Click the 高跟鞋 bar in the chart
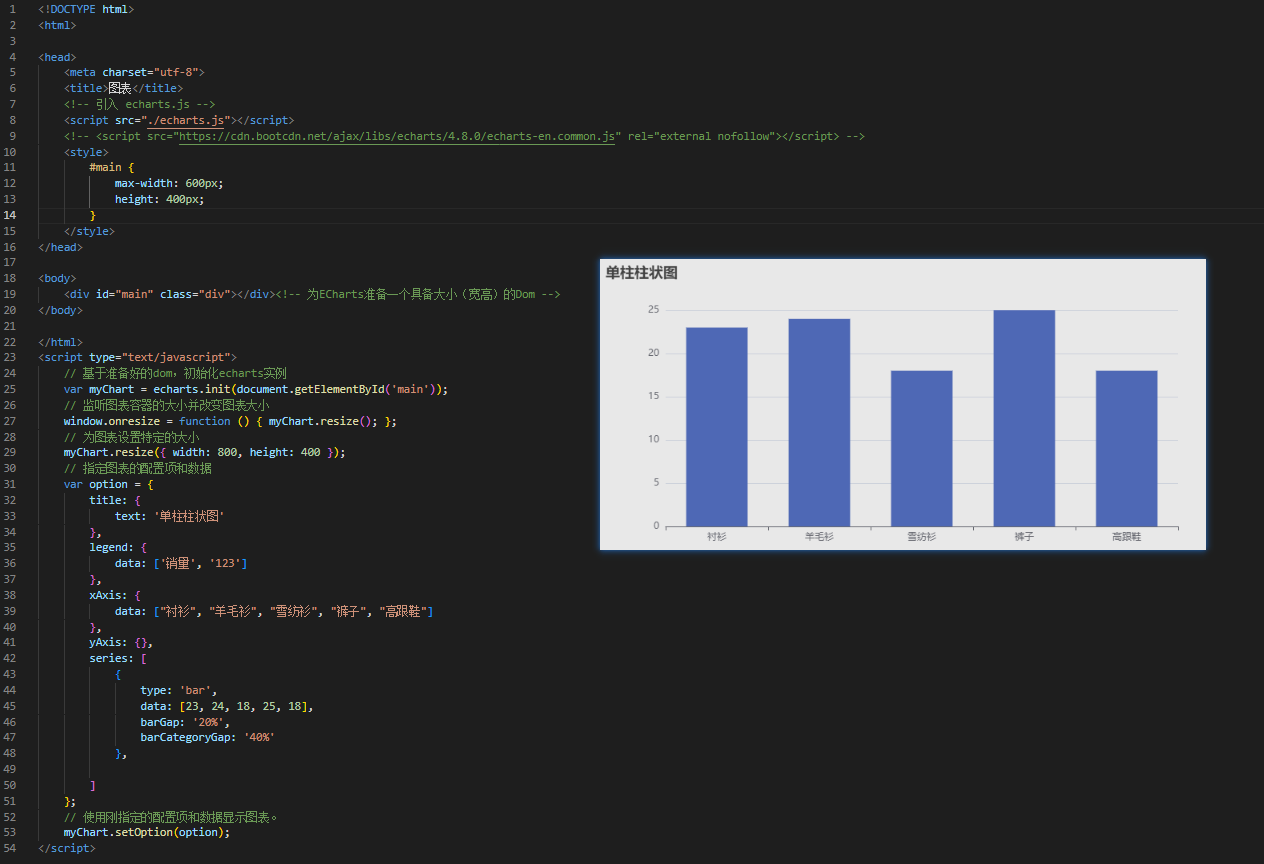Screen dimensions: 1264x864 (1126, 448)
